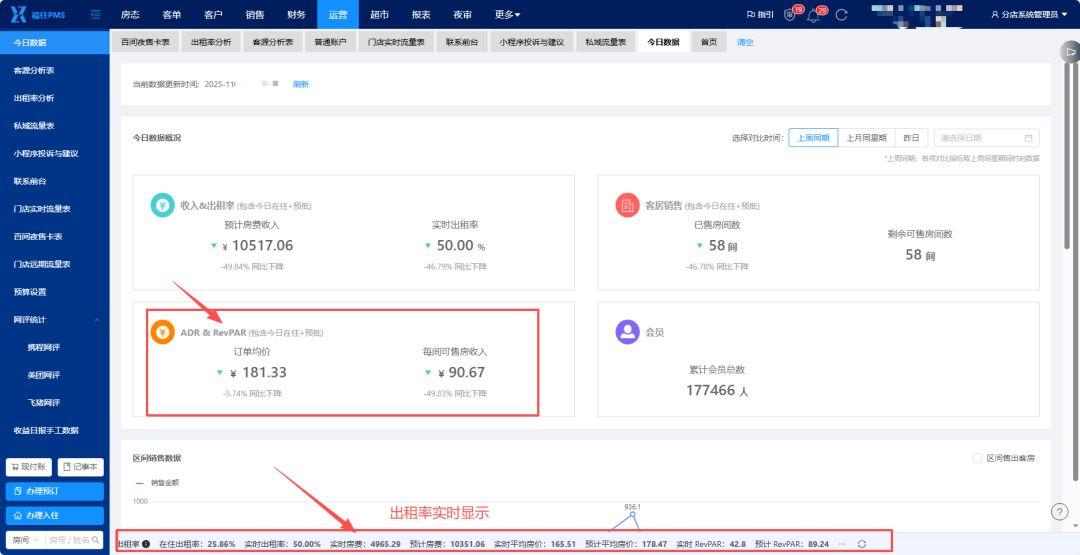Collapse the sidebar with the hamburger icon
1080x555 pixels.
tap(96, 14)
